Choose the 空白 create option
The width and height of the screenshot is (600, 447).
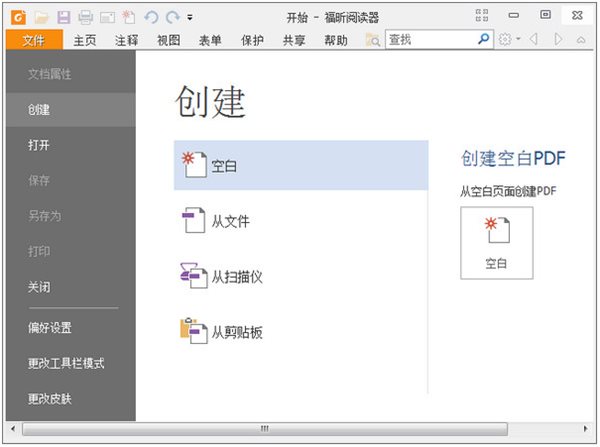click(x=301, y=165)
